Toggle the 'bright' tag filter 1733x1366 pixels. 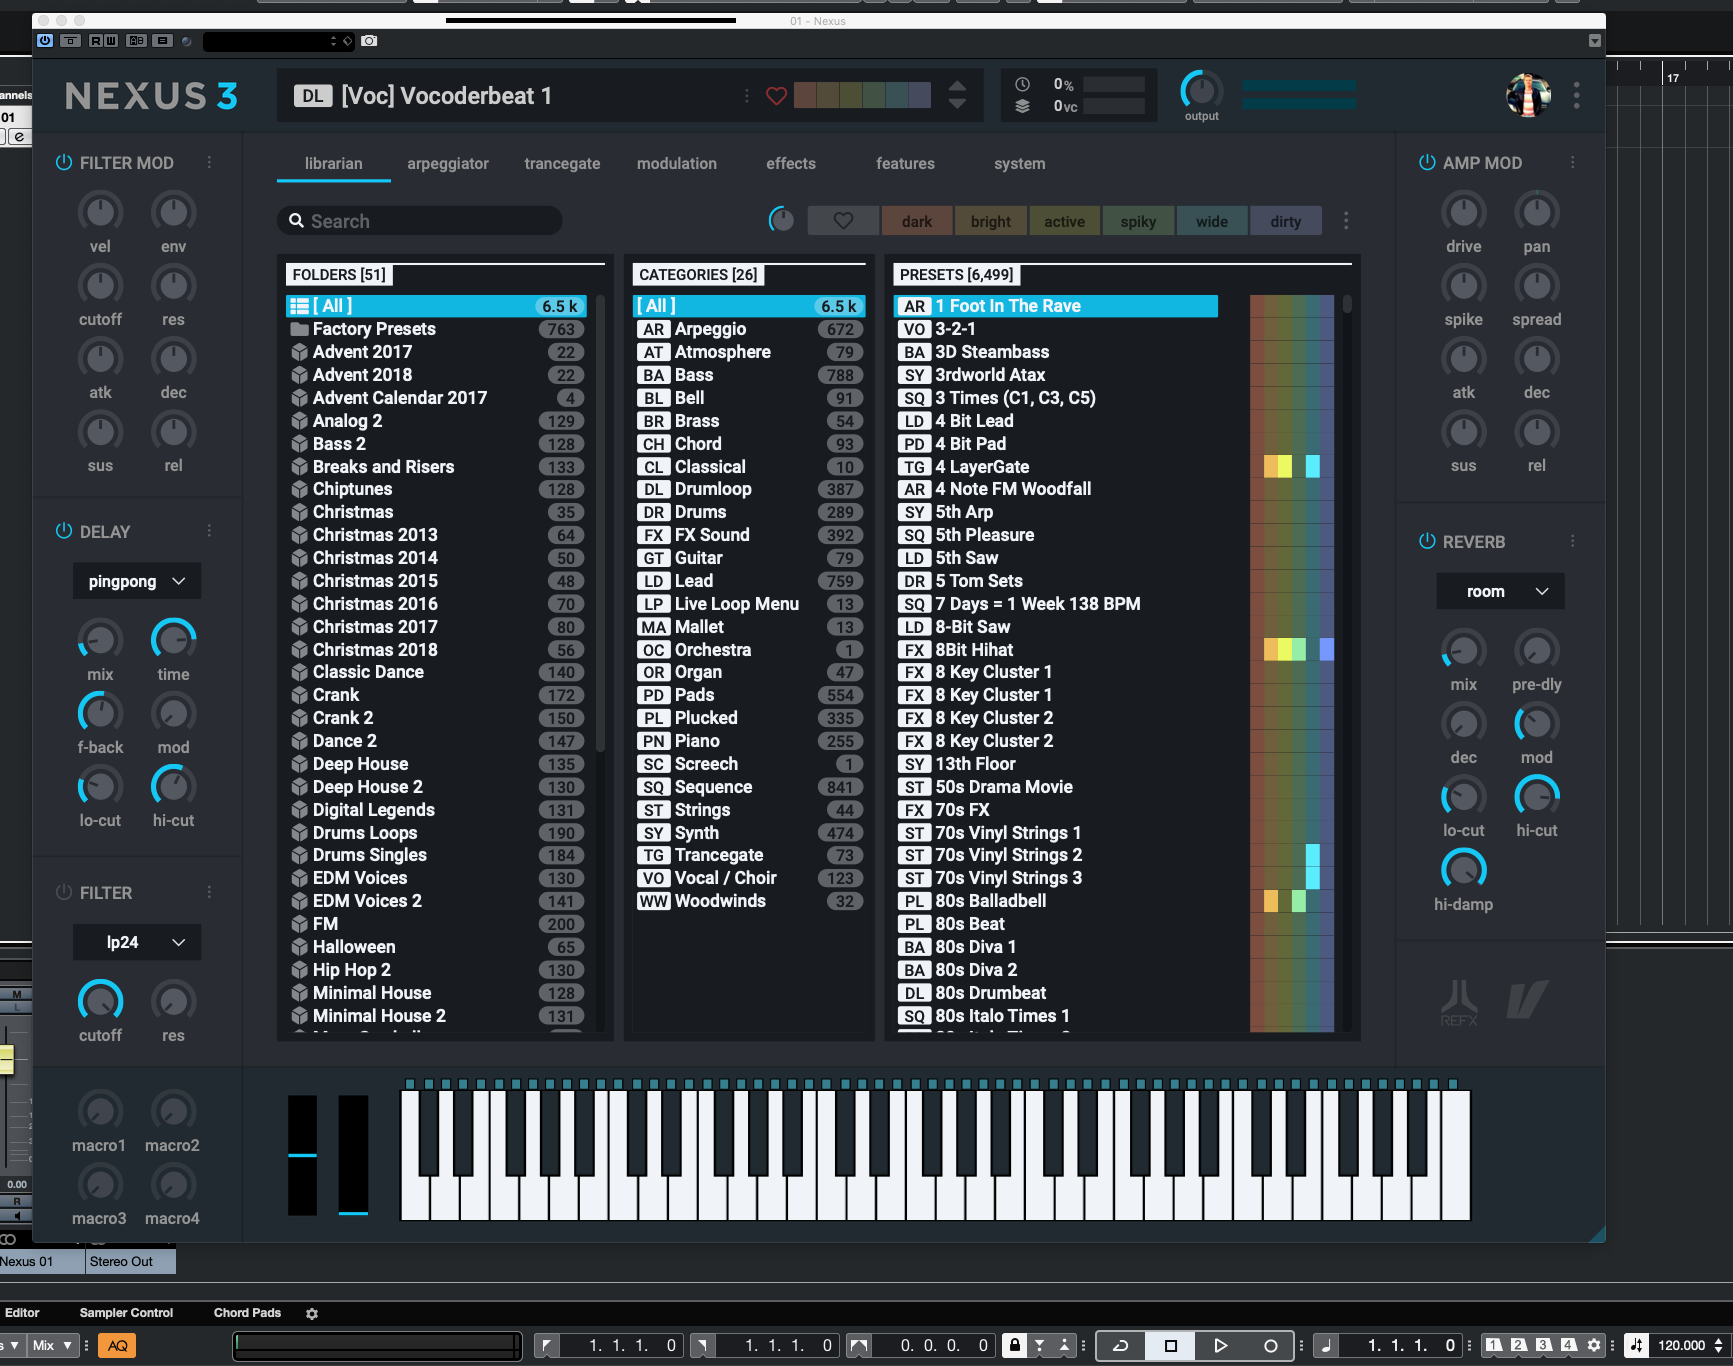990,221
